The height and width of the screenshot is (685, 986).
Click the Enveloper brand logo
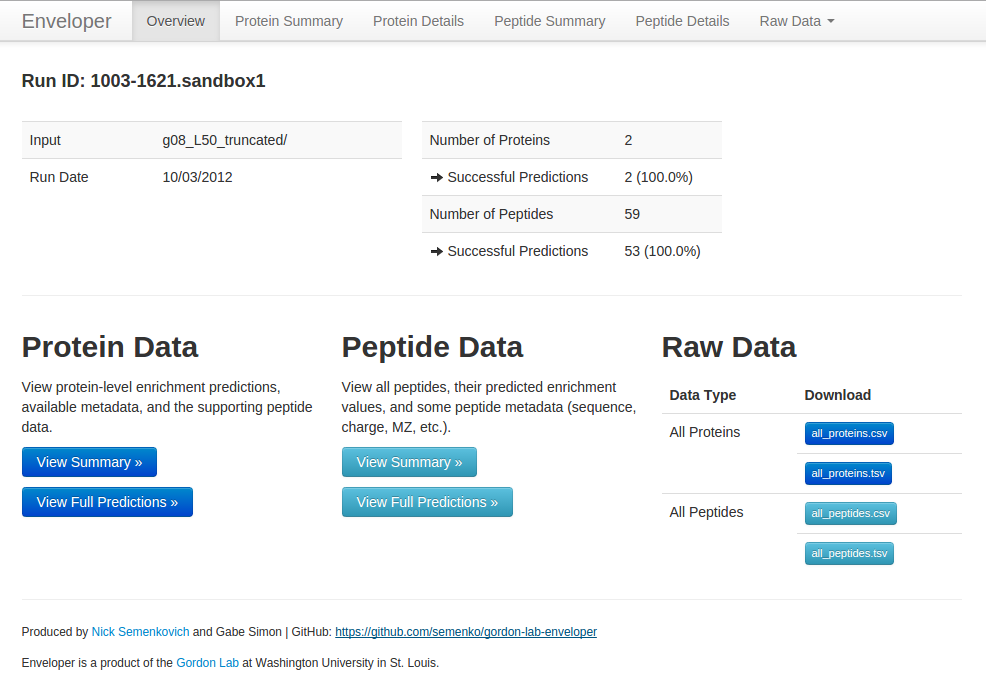[67, 21]
